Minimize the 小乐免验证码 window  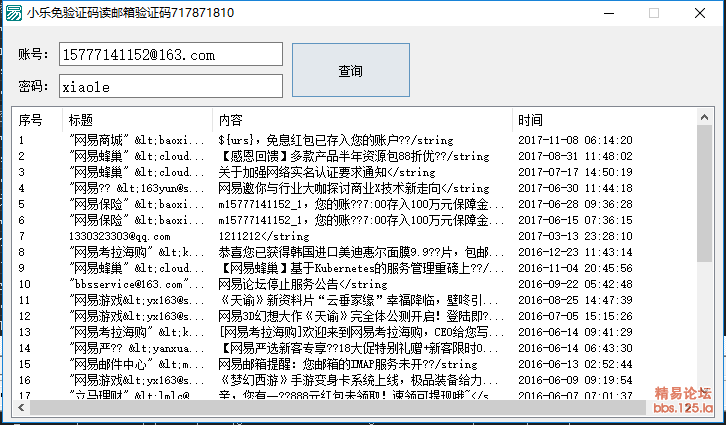pyautogui.click(x=607, y=13)
